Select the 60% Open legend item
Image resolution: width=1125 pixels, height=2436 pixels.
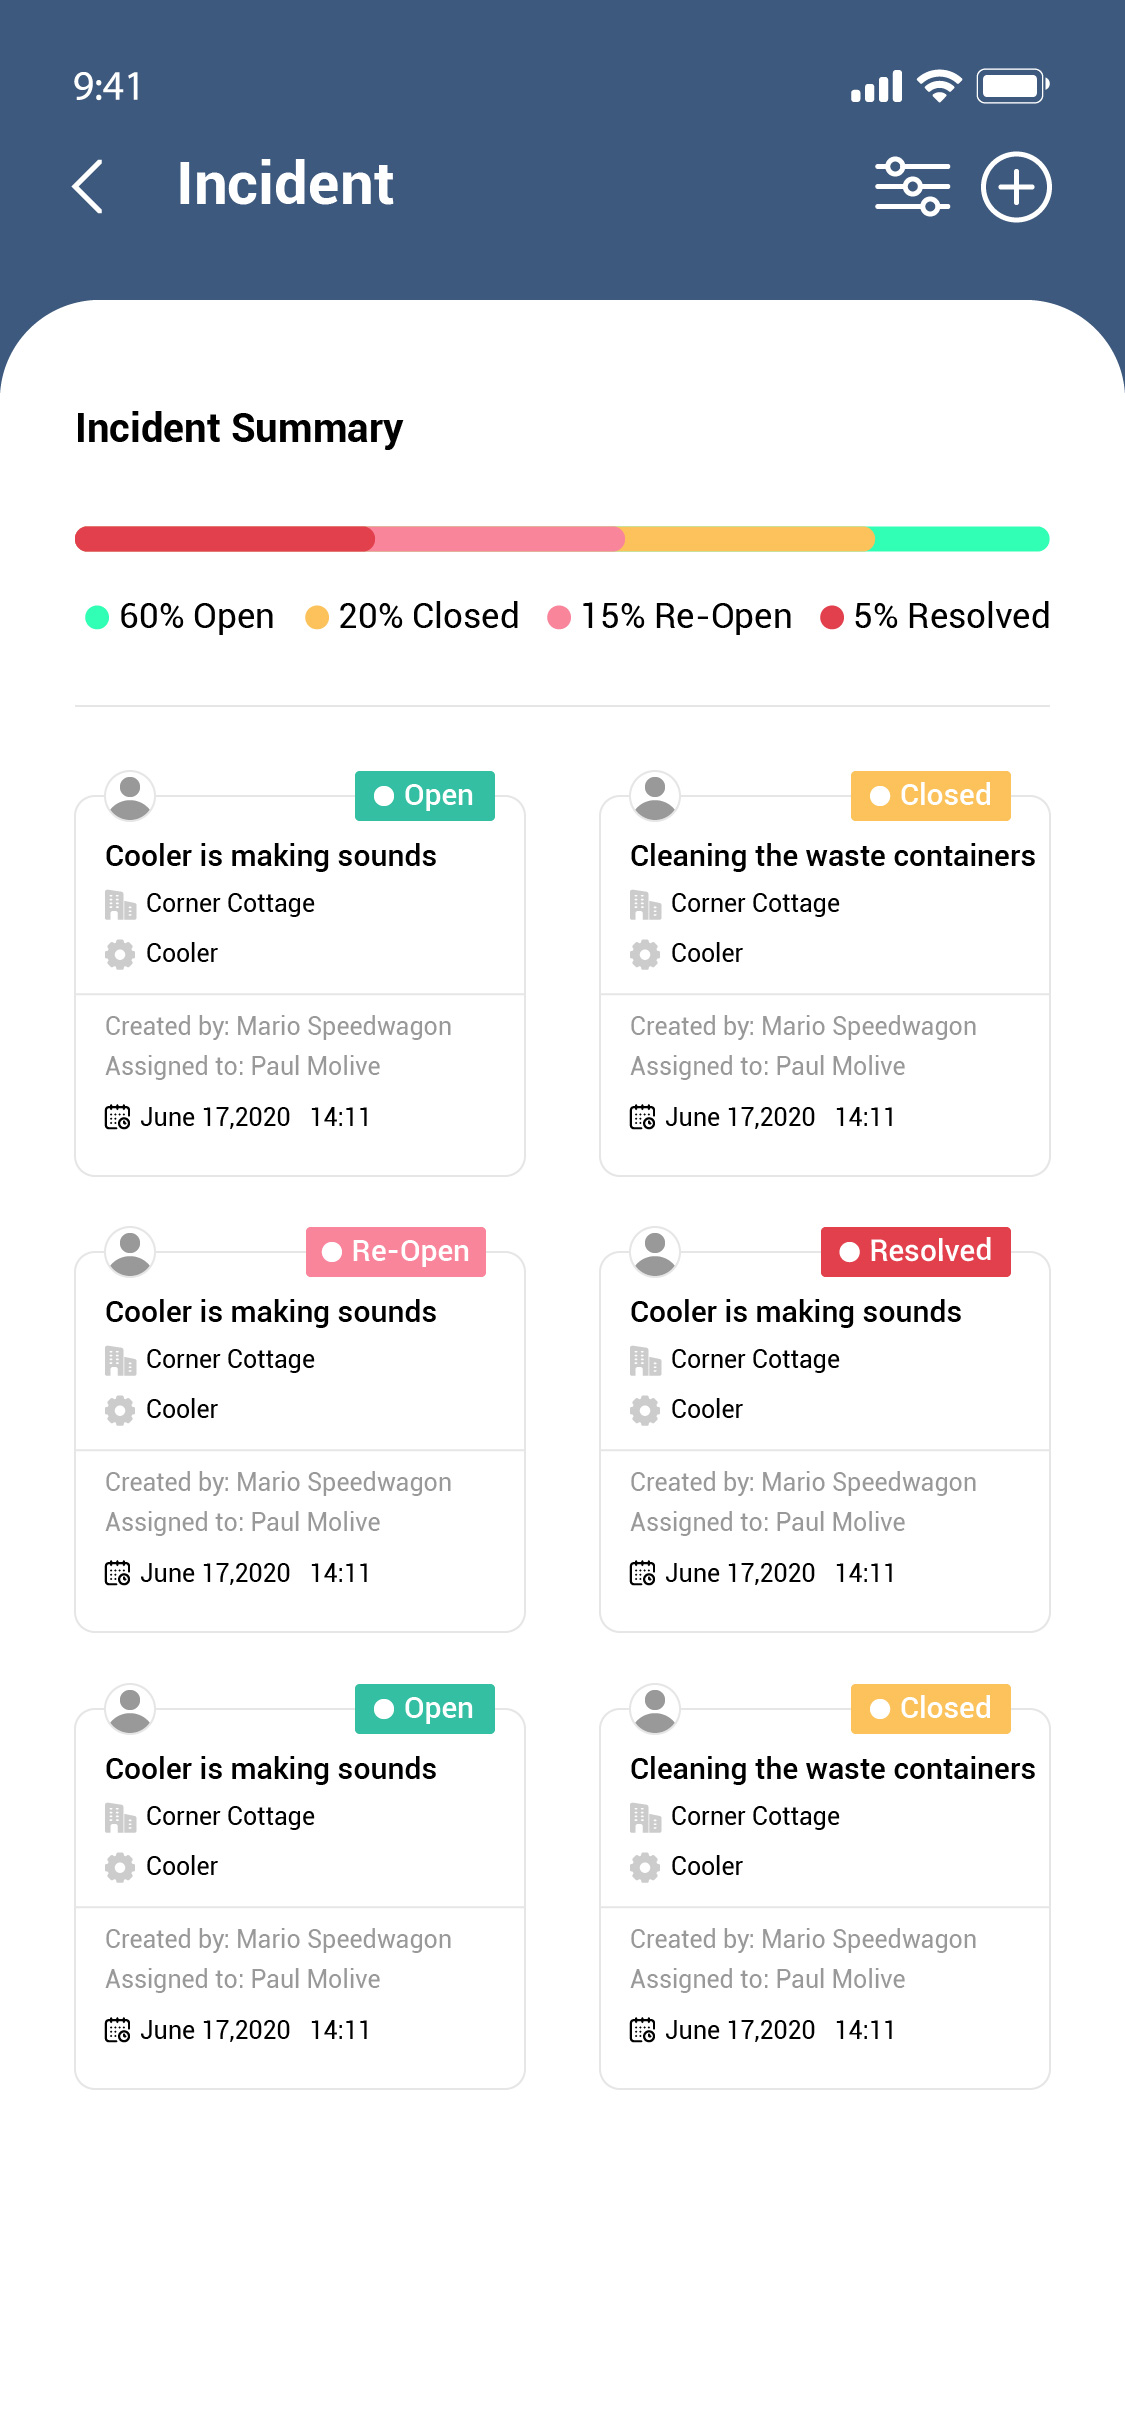(x=181, y=616)
